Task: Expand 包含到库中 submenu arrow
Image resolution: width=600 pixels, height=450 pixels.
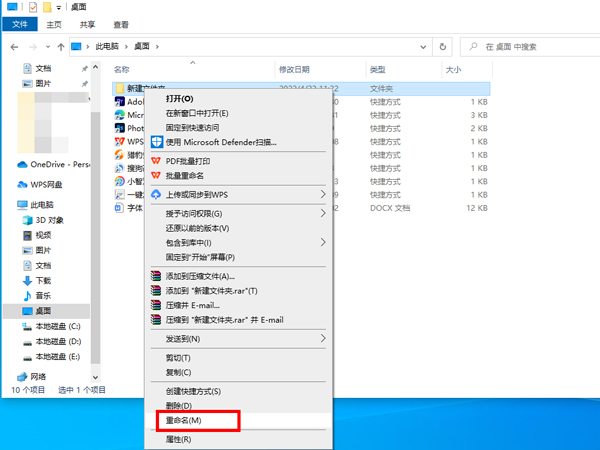Action: 323,242
